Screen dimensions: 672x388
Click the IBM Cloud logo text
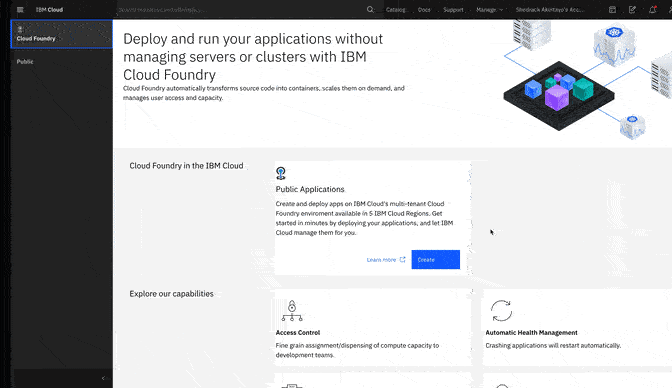[49, 9]
